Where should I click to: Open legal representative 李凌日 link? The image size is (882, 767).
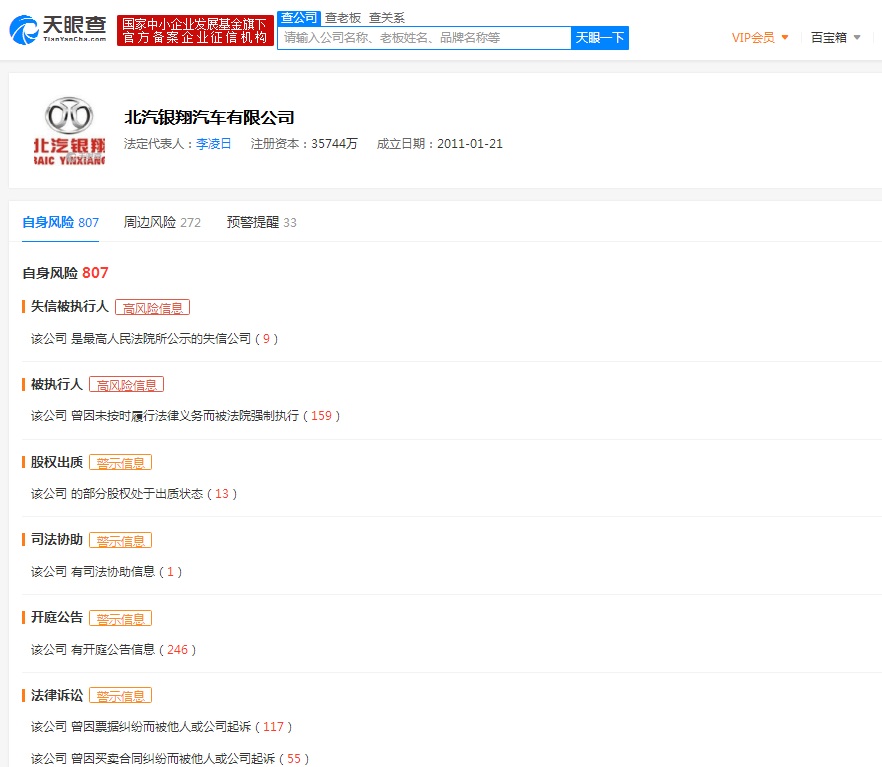click(213, 144)
